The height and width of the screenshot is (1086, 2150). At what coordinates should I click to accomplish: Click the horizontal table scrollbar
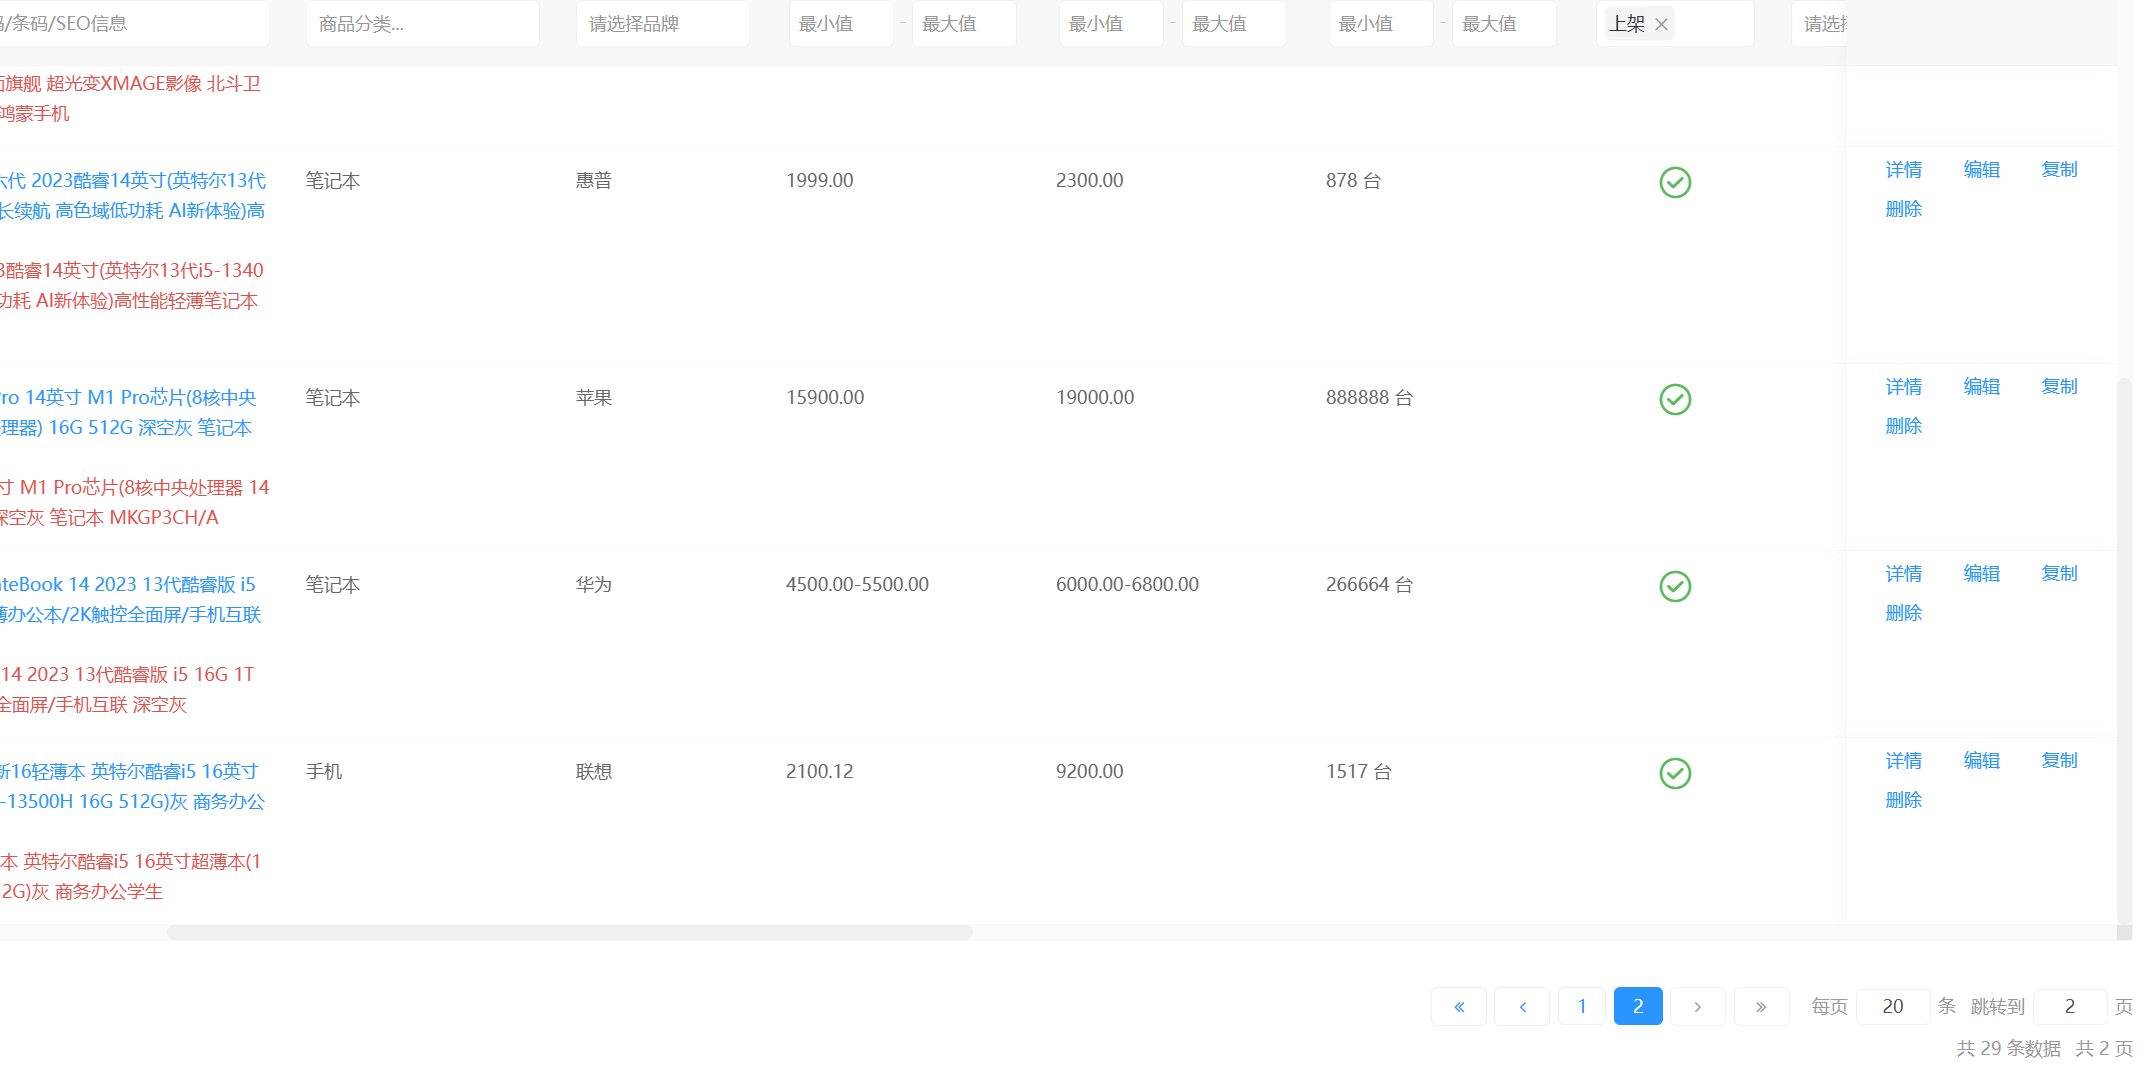coord(570,932)
